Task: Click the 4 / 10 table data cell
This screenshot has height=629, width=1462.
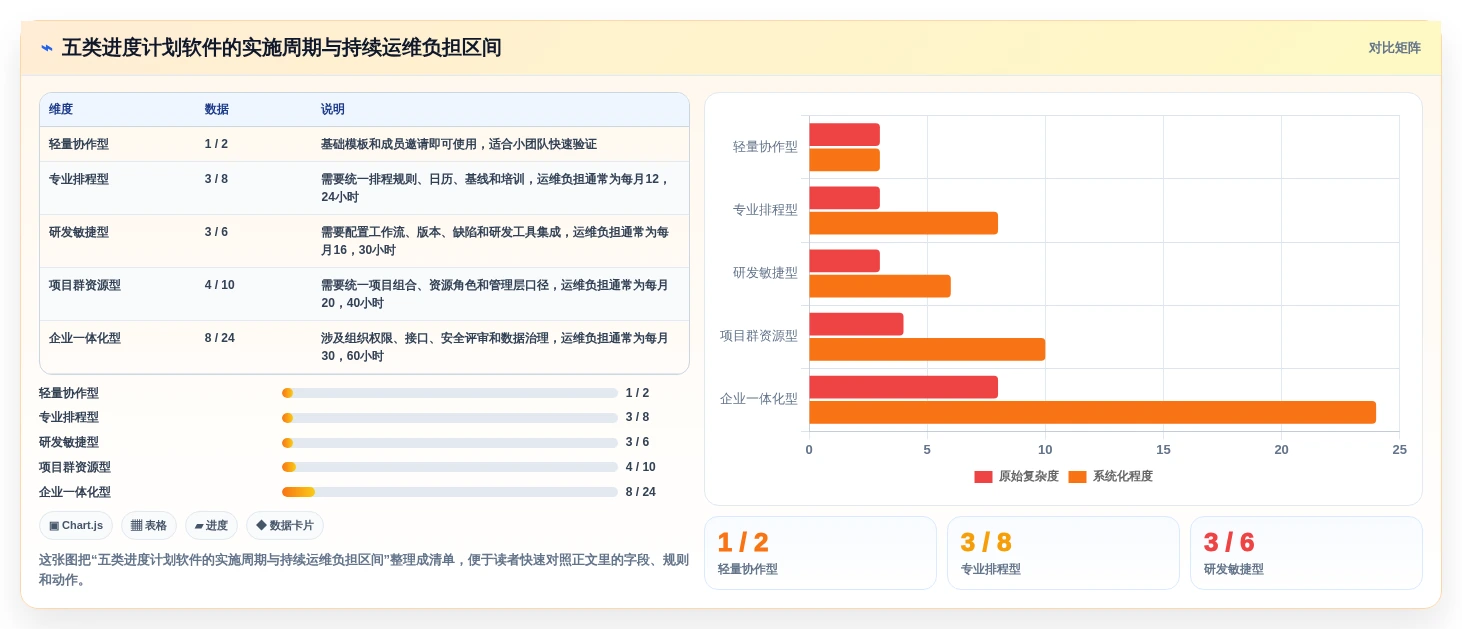Action: pyautogui.click(x=220, y=285)
